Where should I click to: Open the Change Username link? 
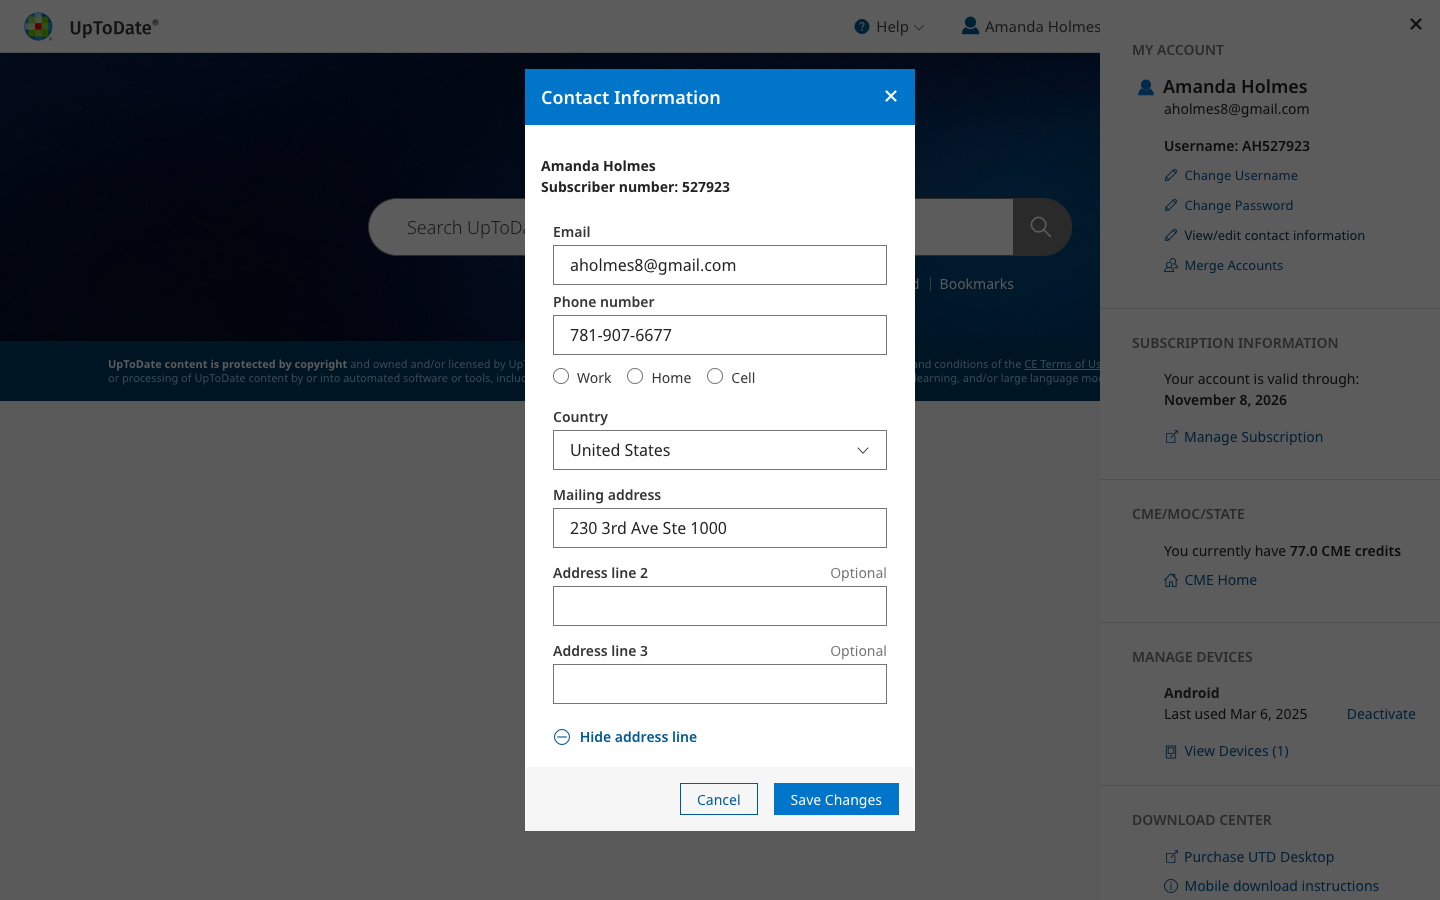click(x=1241, y=175)
